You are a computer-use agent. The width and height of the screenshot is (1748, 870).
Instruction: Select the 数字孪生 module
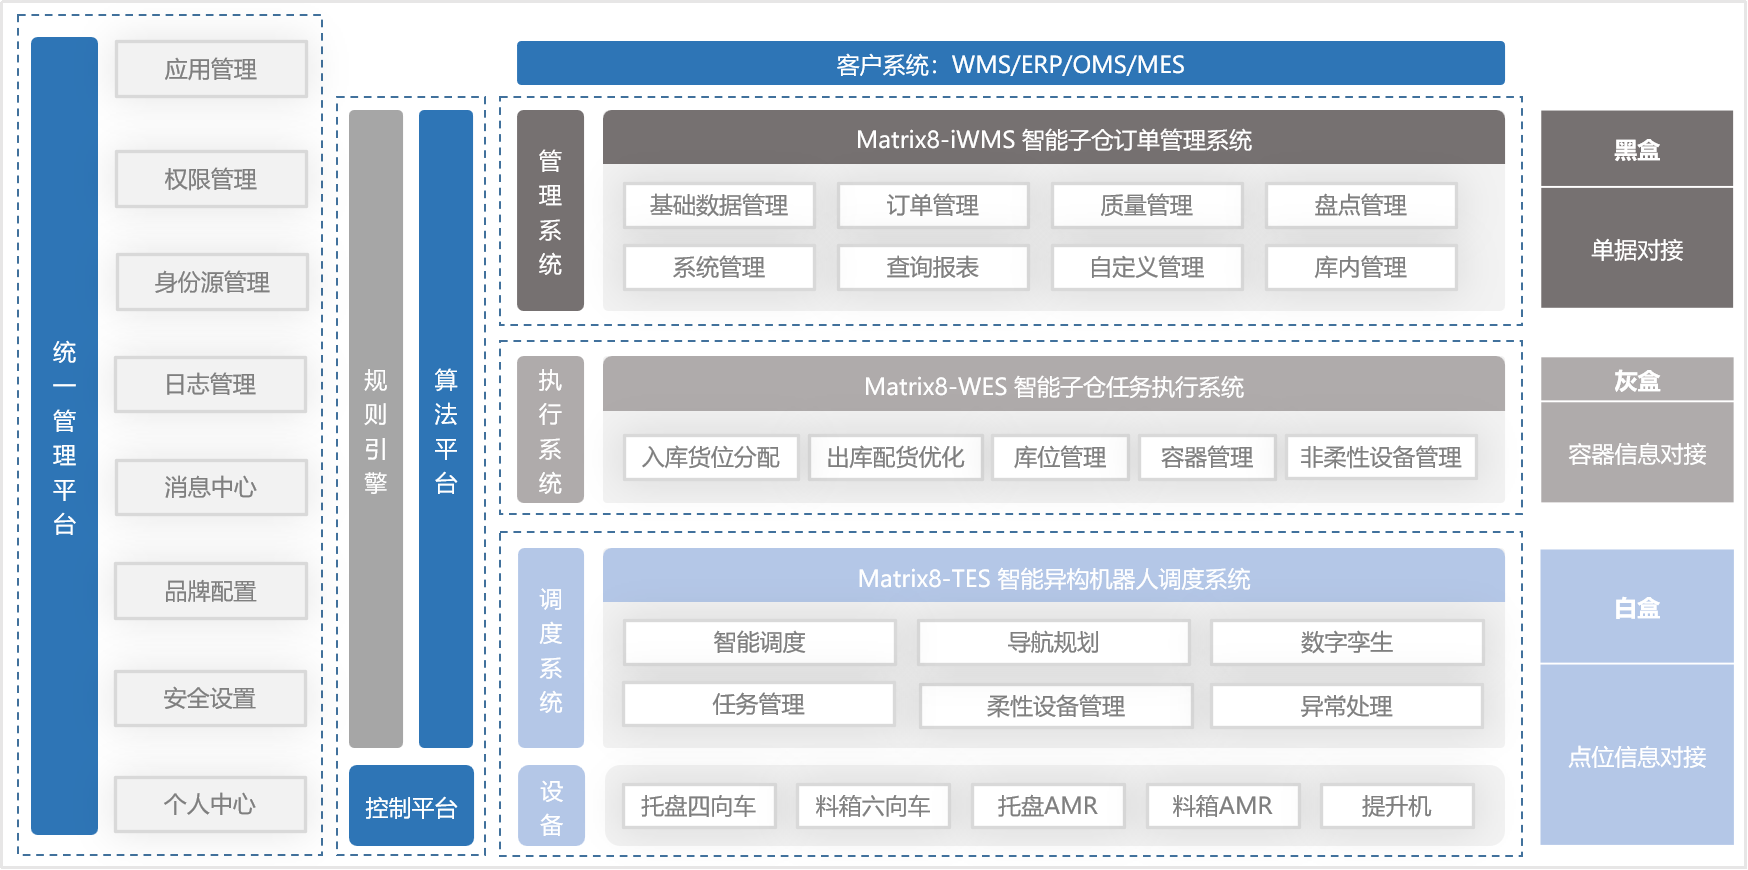click(1347, 642)
